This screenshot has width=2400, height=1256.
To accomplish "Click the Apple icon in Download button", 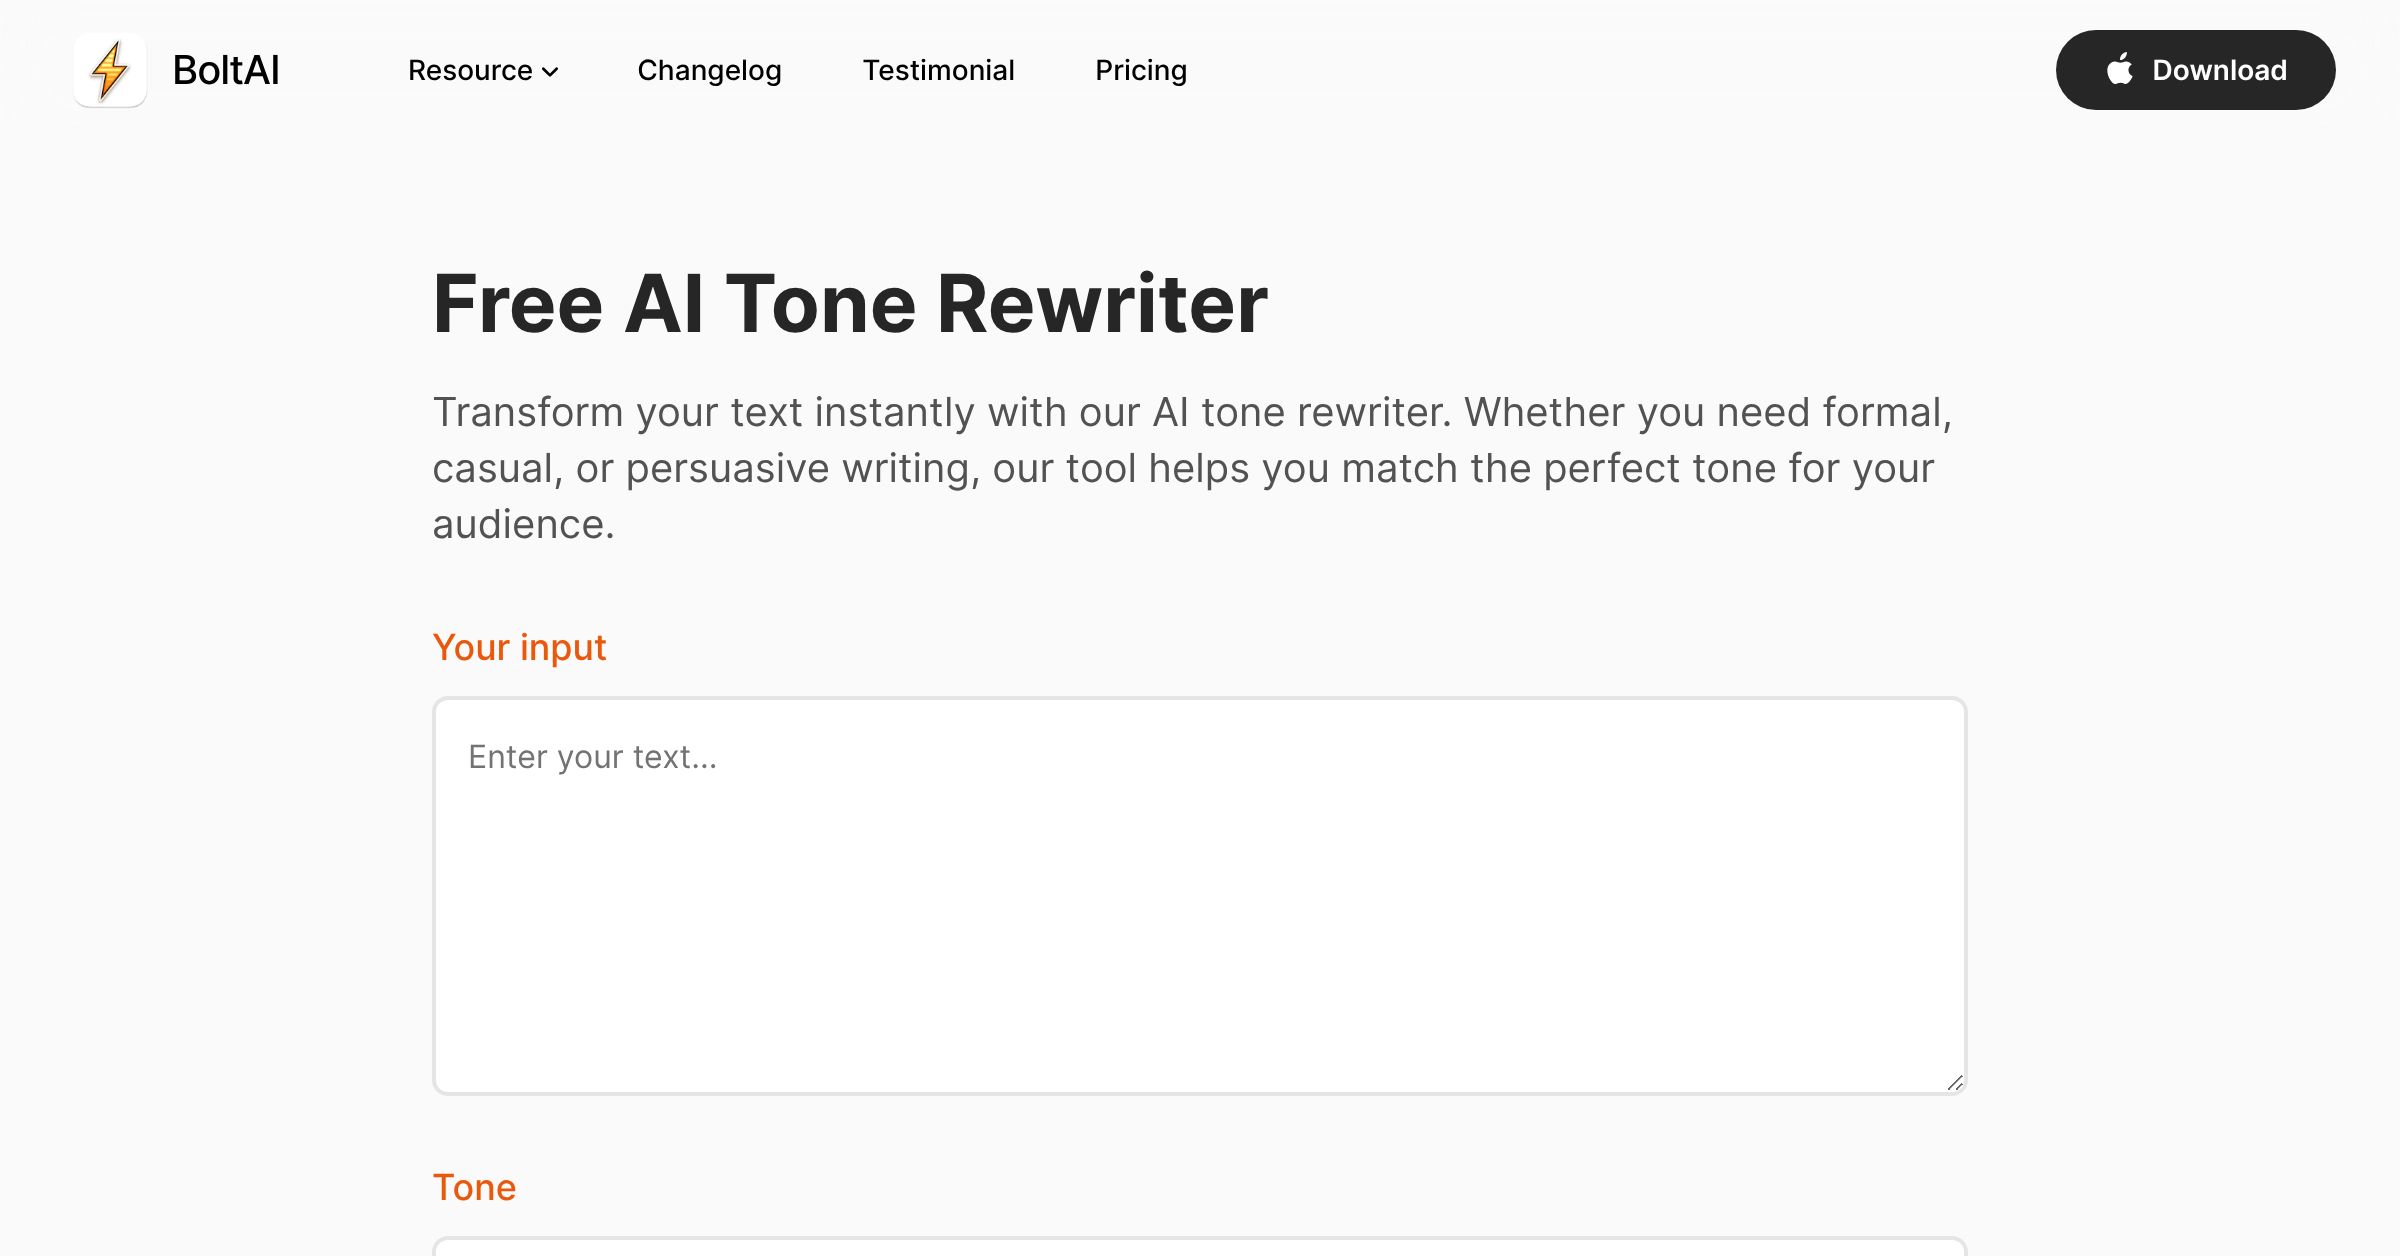I will (2119, 70).
